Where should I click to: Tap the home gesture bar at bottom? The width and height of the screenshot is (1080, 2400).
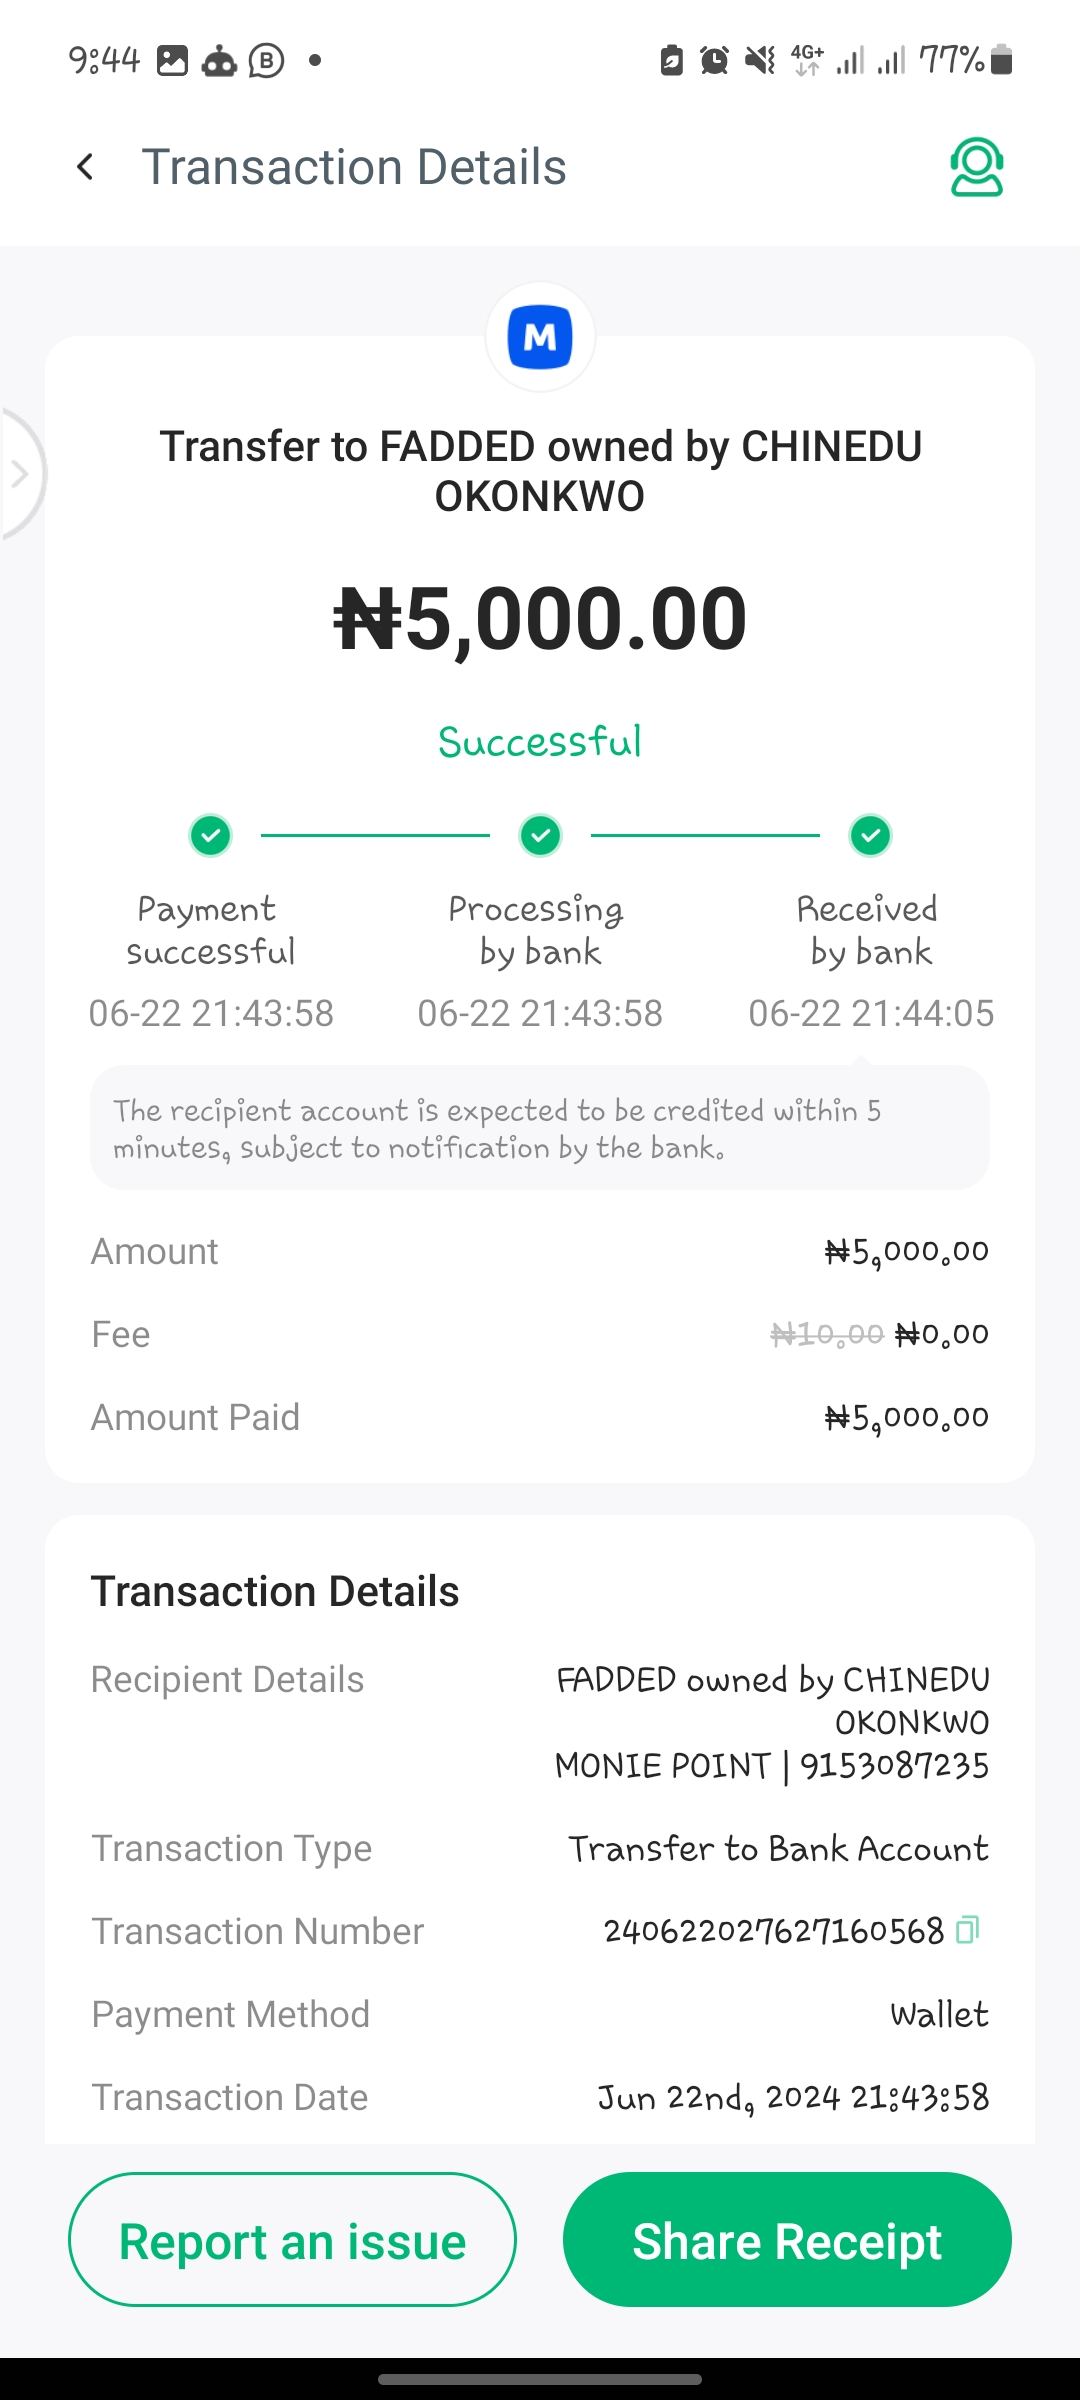(540, 2379)
